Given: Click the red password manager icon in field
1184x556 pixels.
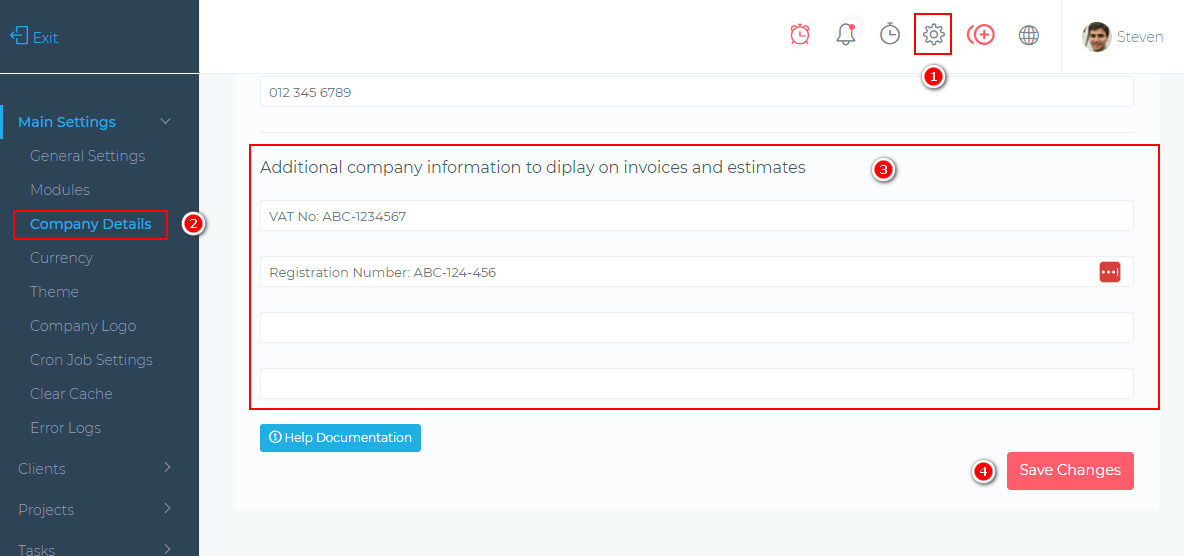Looking at the screenshot, I should (x=1109, y=272).
